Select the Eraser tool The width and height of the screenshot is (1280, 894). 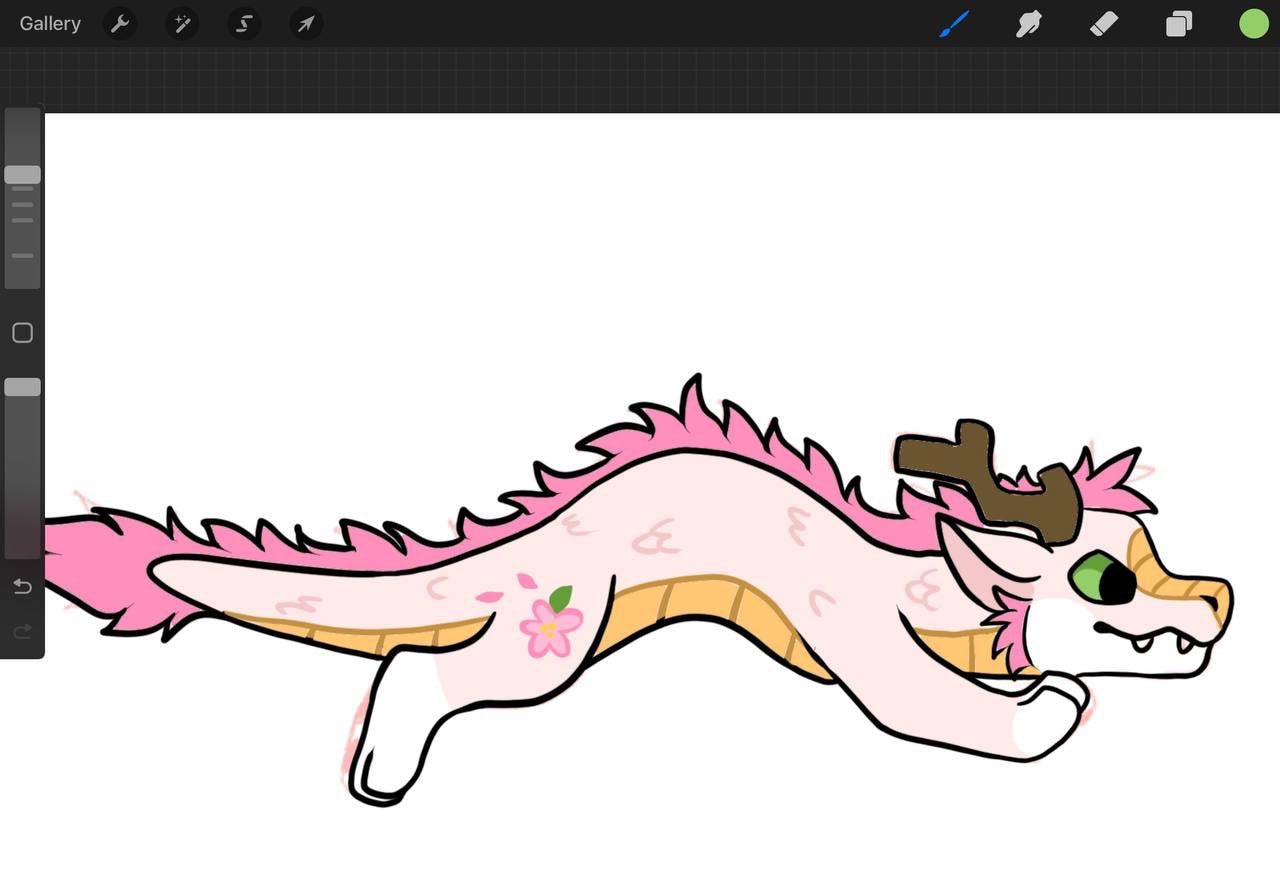click(1104, 24)
